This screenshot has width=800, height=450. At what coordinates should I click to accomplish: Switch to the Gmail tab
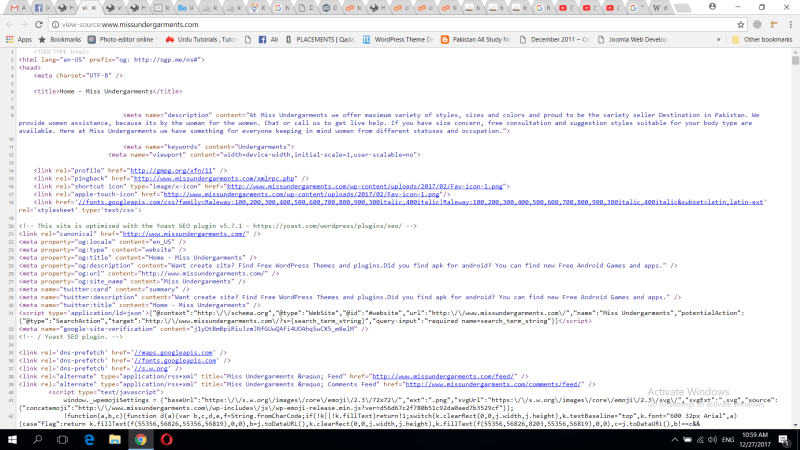click(x=18, y=8)
